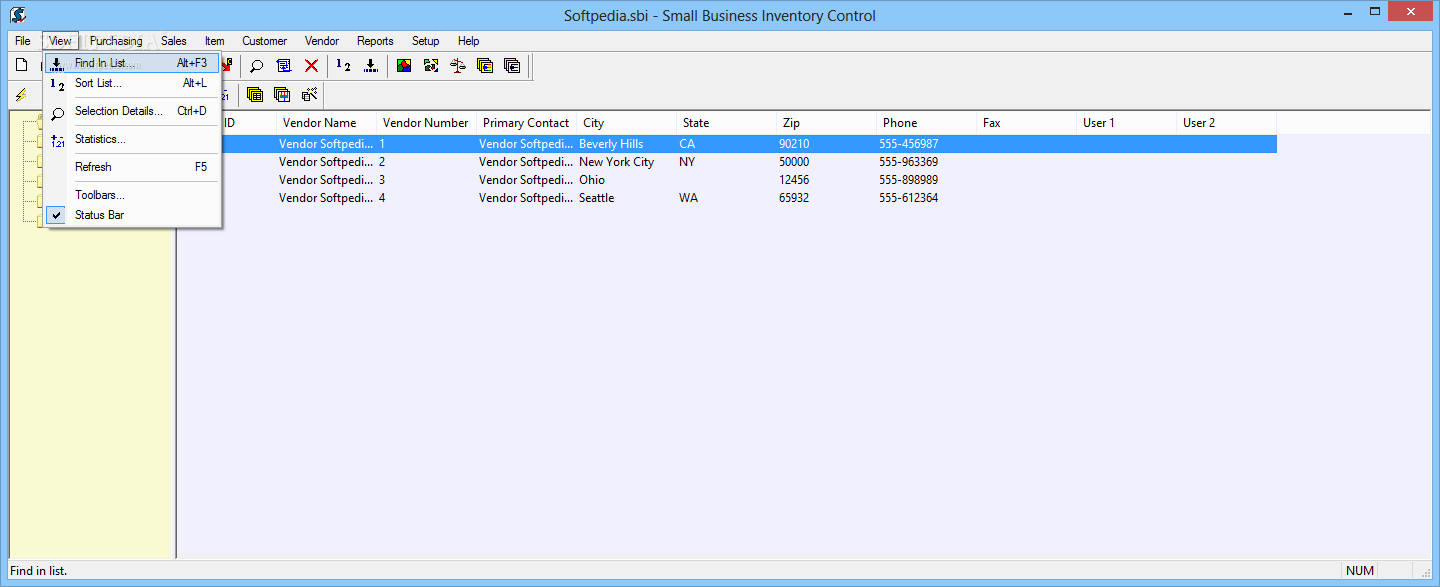The image size is (1440, 587).
Task: Click the last yellow stacked windows icon in top toolbar
Action: point(512,66)
